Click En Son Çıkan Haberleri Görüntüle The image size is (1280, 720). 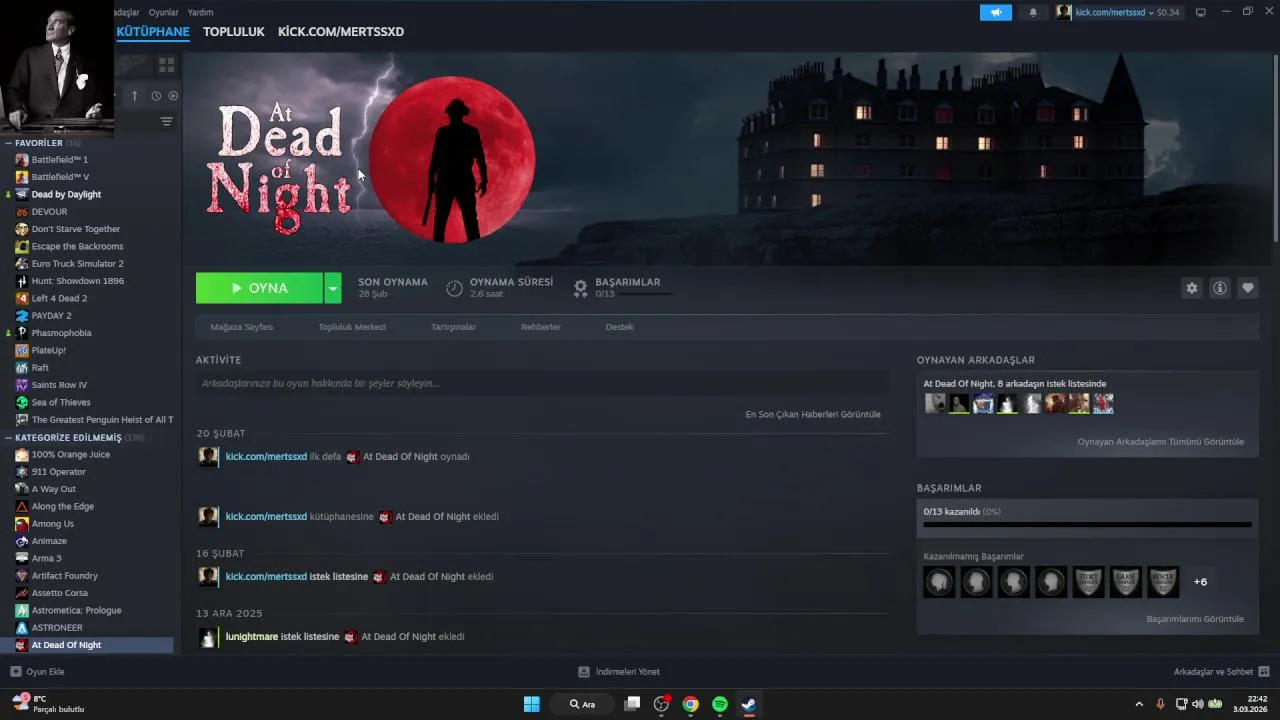813,414
